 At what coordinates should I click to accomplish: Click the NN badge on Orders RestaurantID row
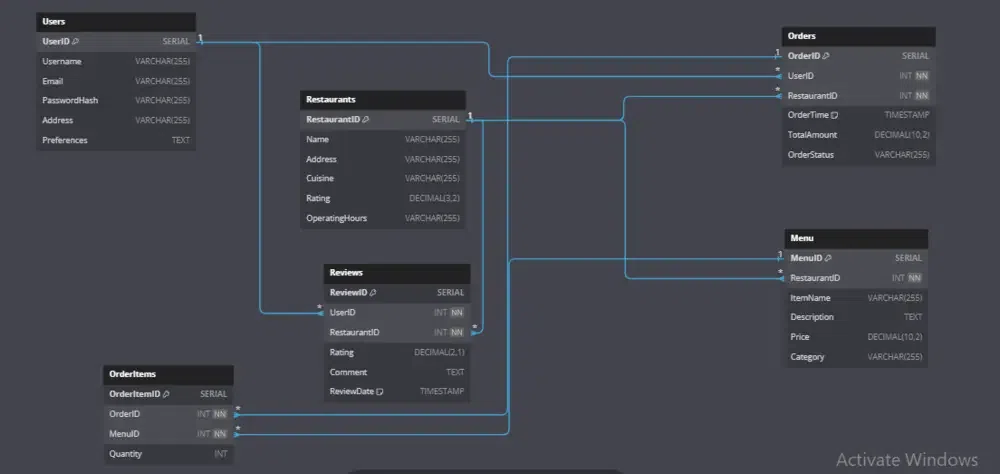point(922,96)
